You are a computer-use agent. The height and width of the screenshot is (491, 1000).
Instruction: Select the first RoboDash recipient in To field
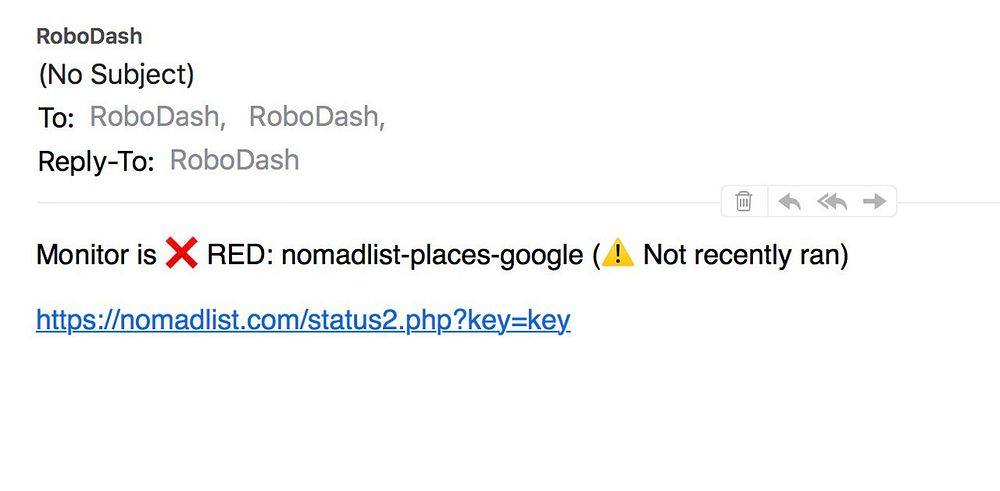click(155, 117)
